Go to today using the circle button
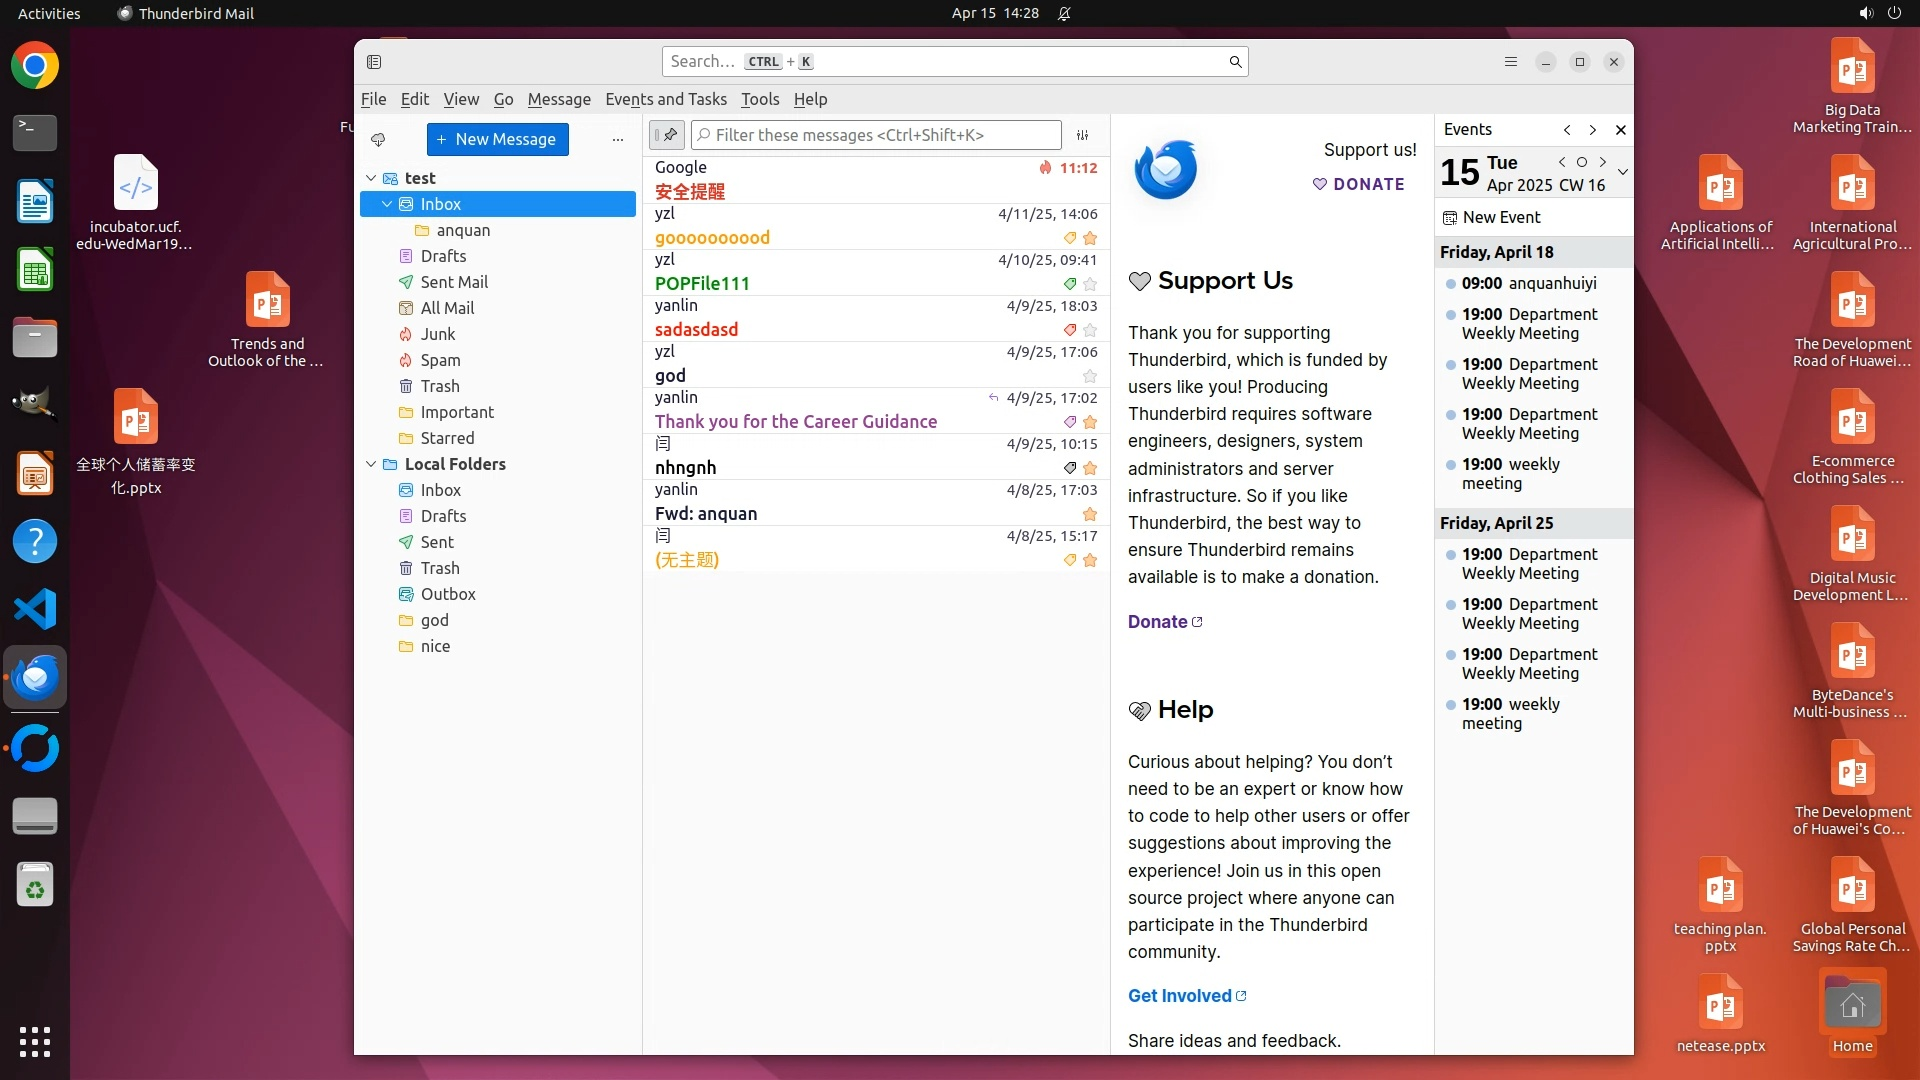This screenshot has width=1920, height=1080. [1582, 162]
